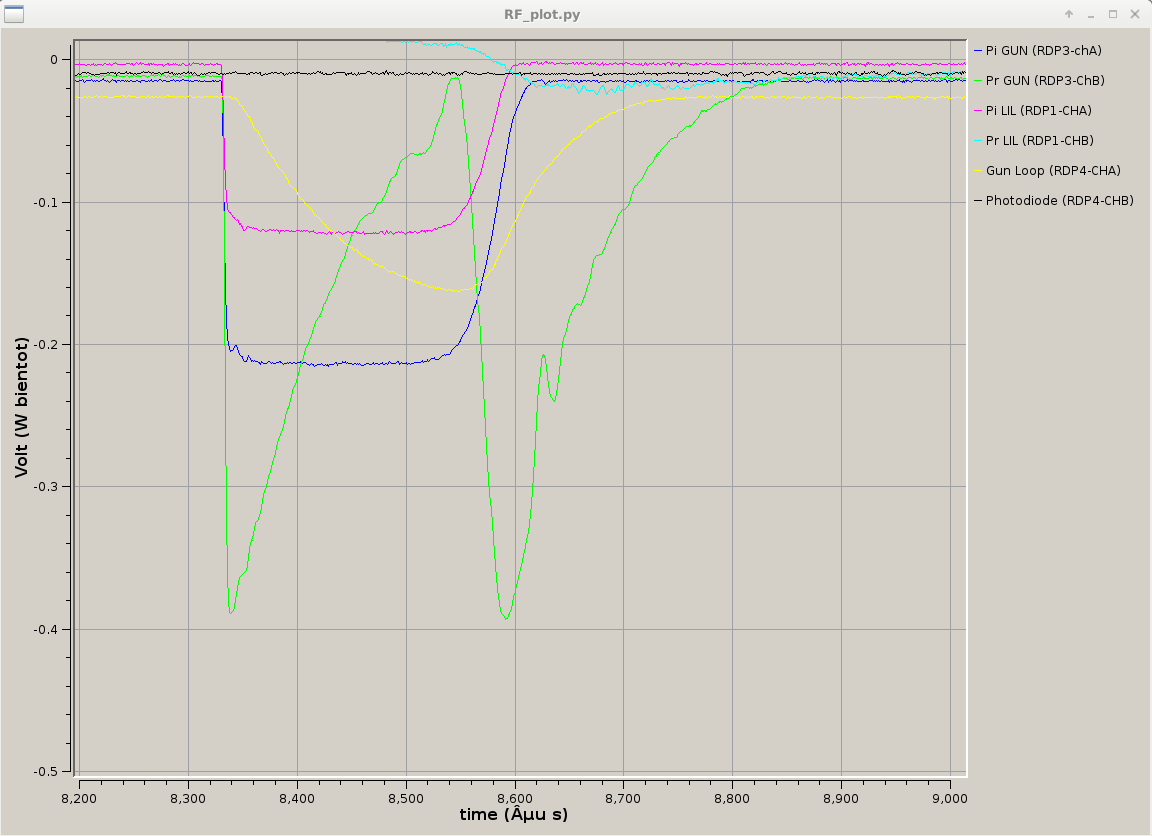Image resolution: width=1152 pixels, height=836 pixels.
Task: Click the magenta line swatch for Pi LIL
Action: tap(977, 110)
